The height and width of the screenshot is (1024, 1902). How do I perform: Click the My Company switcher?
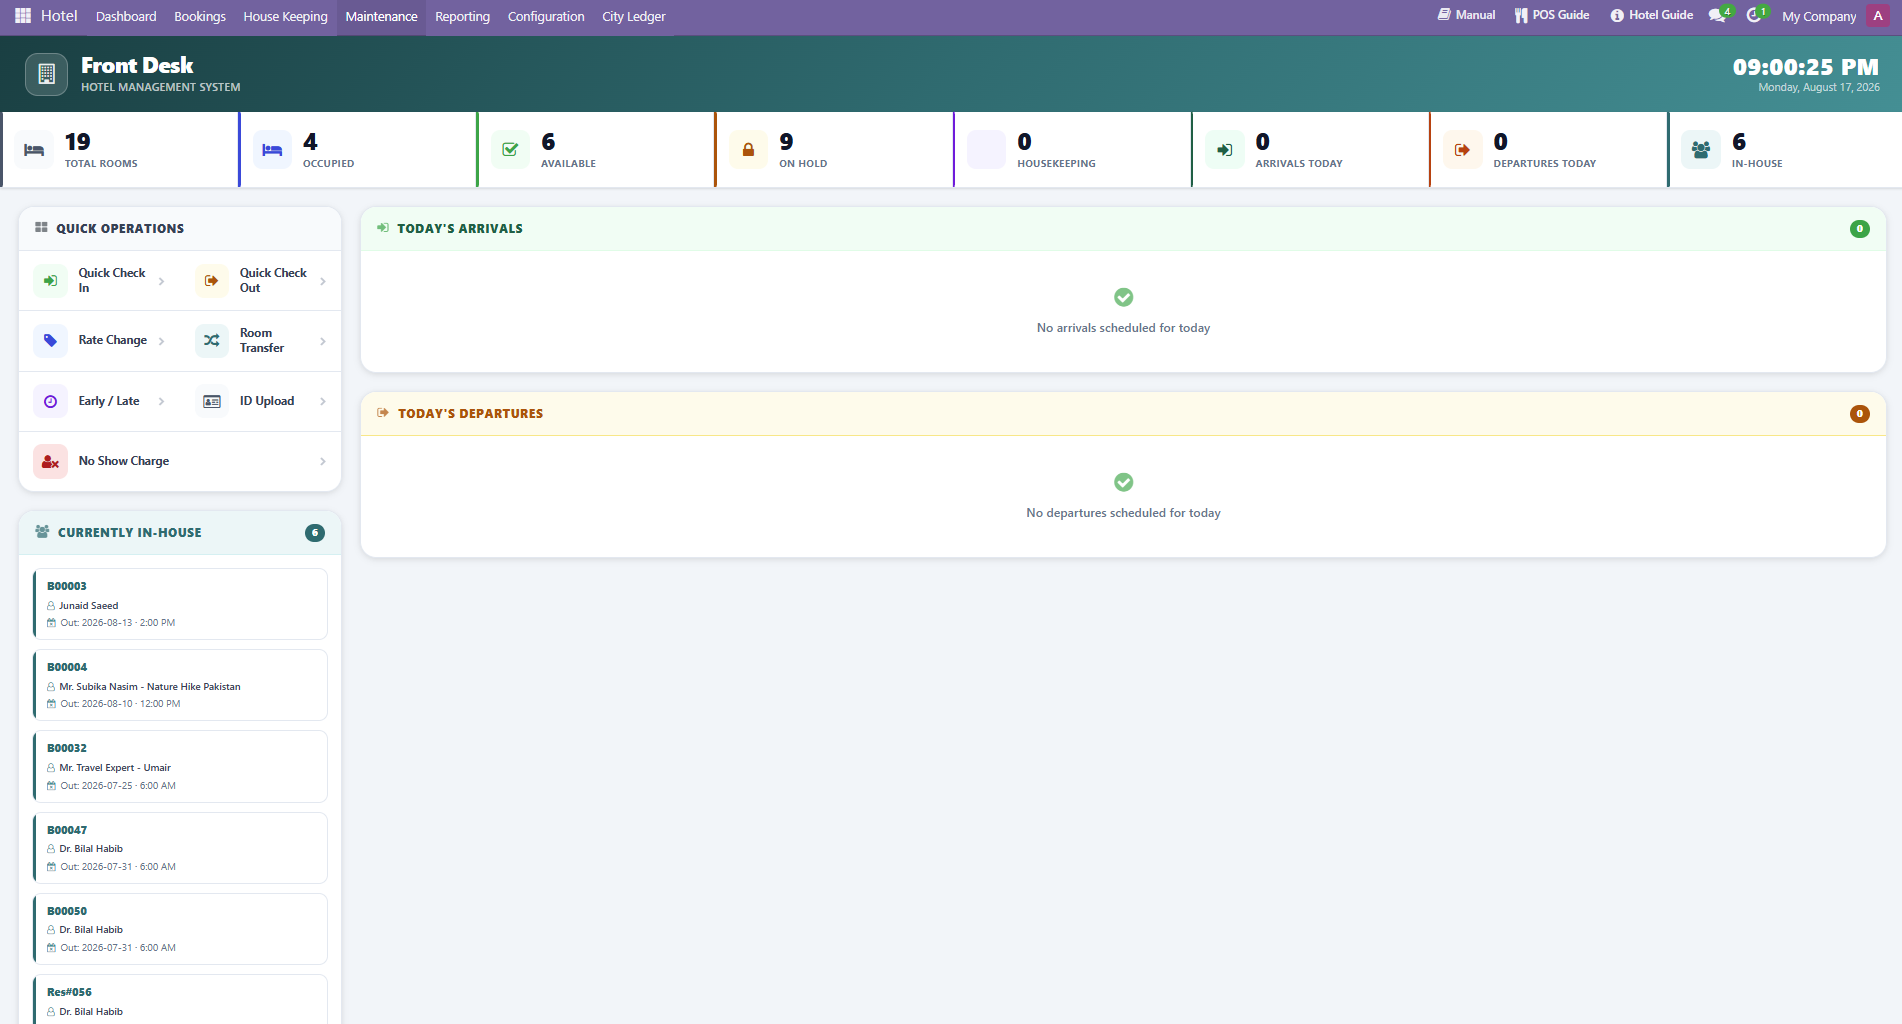tap(1819, 16)
